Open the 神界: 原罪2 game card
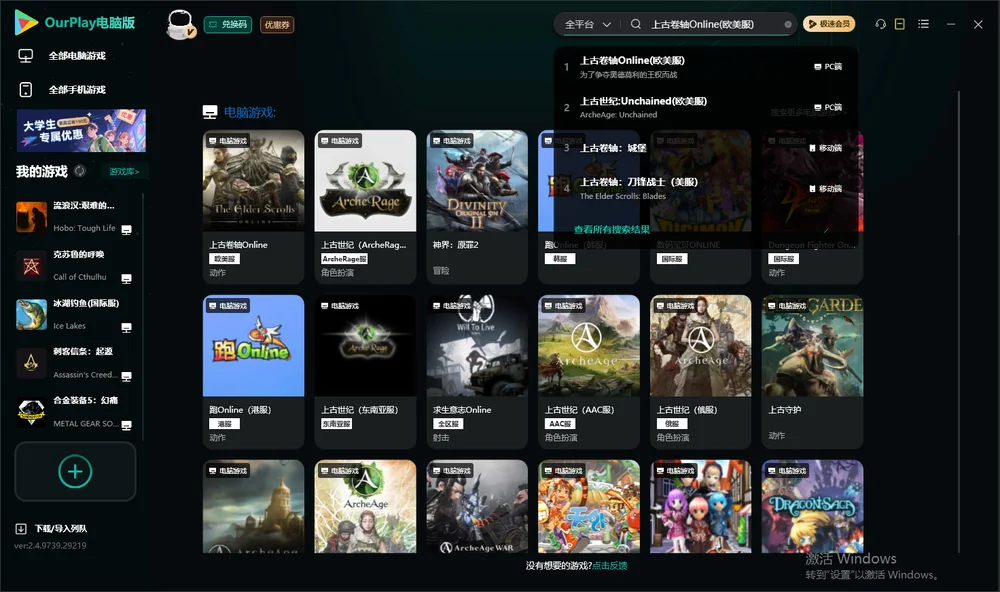 point(477,206)
